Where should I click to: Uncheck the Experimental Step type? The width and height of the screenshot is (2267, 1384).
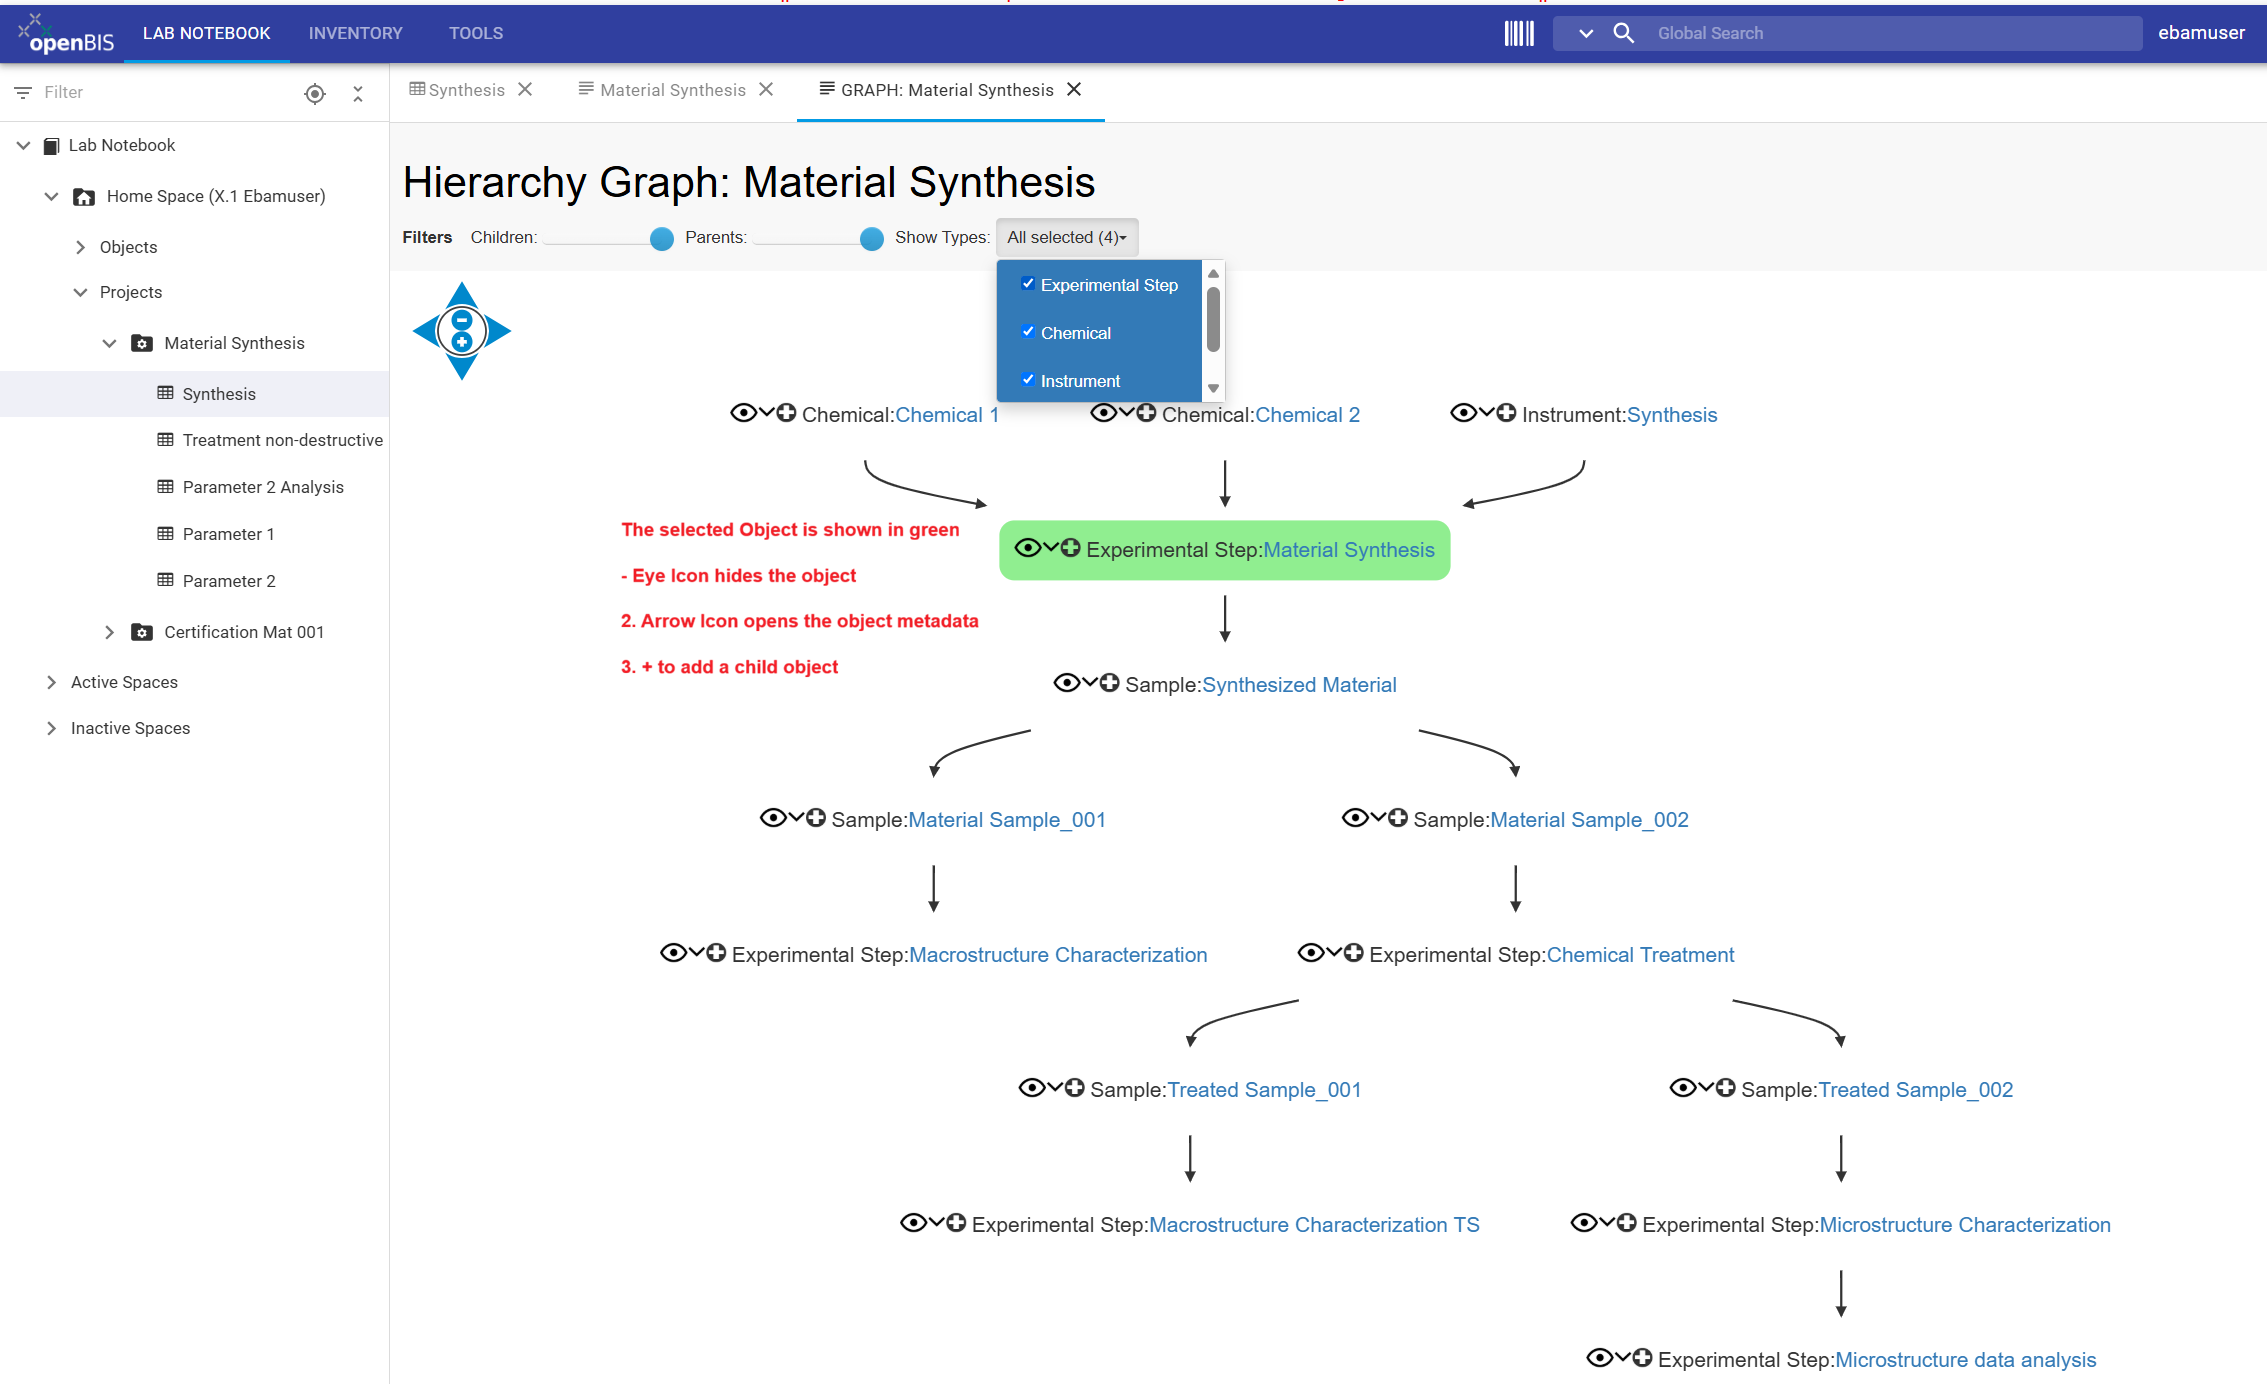(1028, 284)
